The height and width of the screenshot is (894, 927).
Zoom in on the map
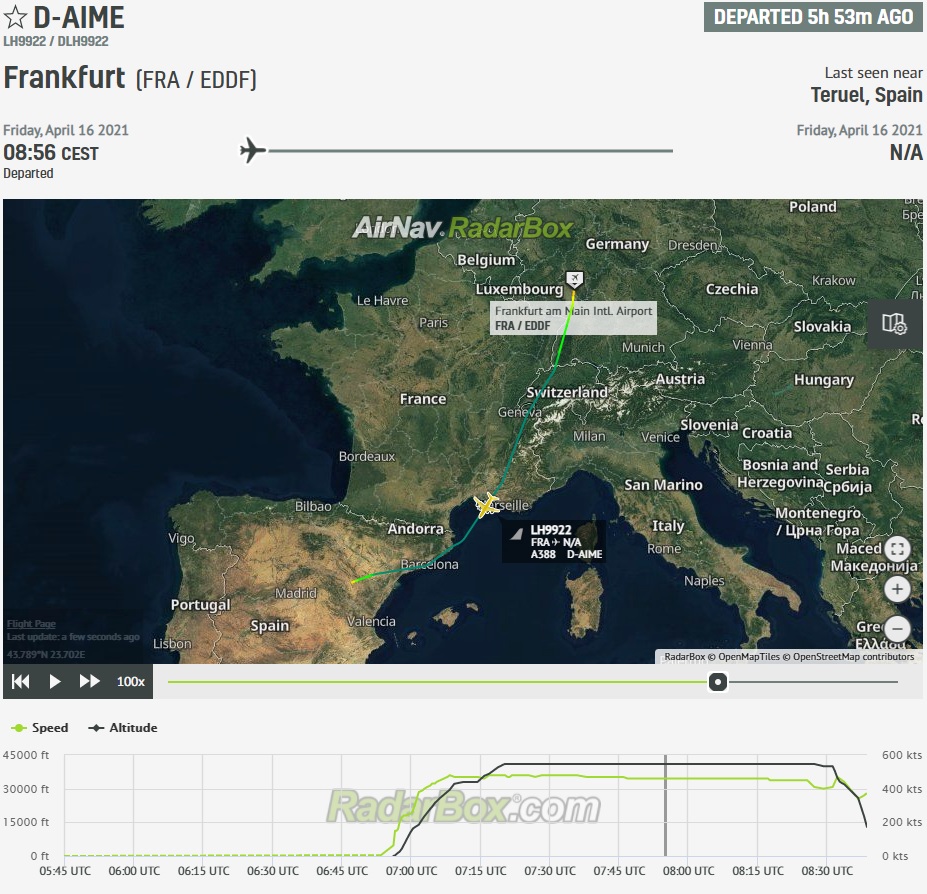click(x=897, y=589)
